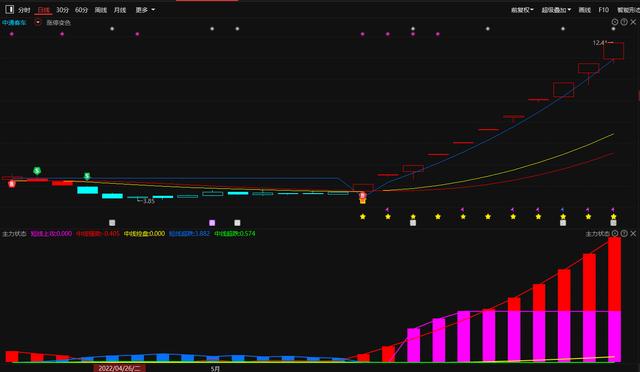Click the 主力状态 label at panel left
640x372 pixels.
[x=14, y=234]
